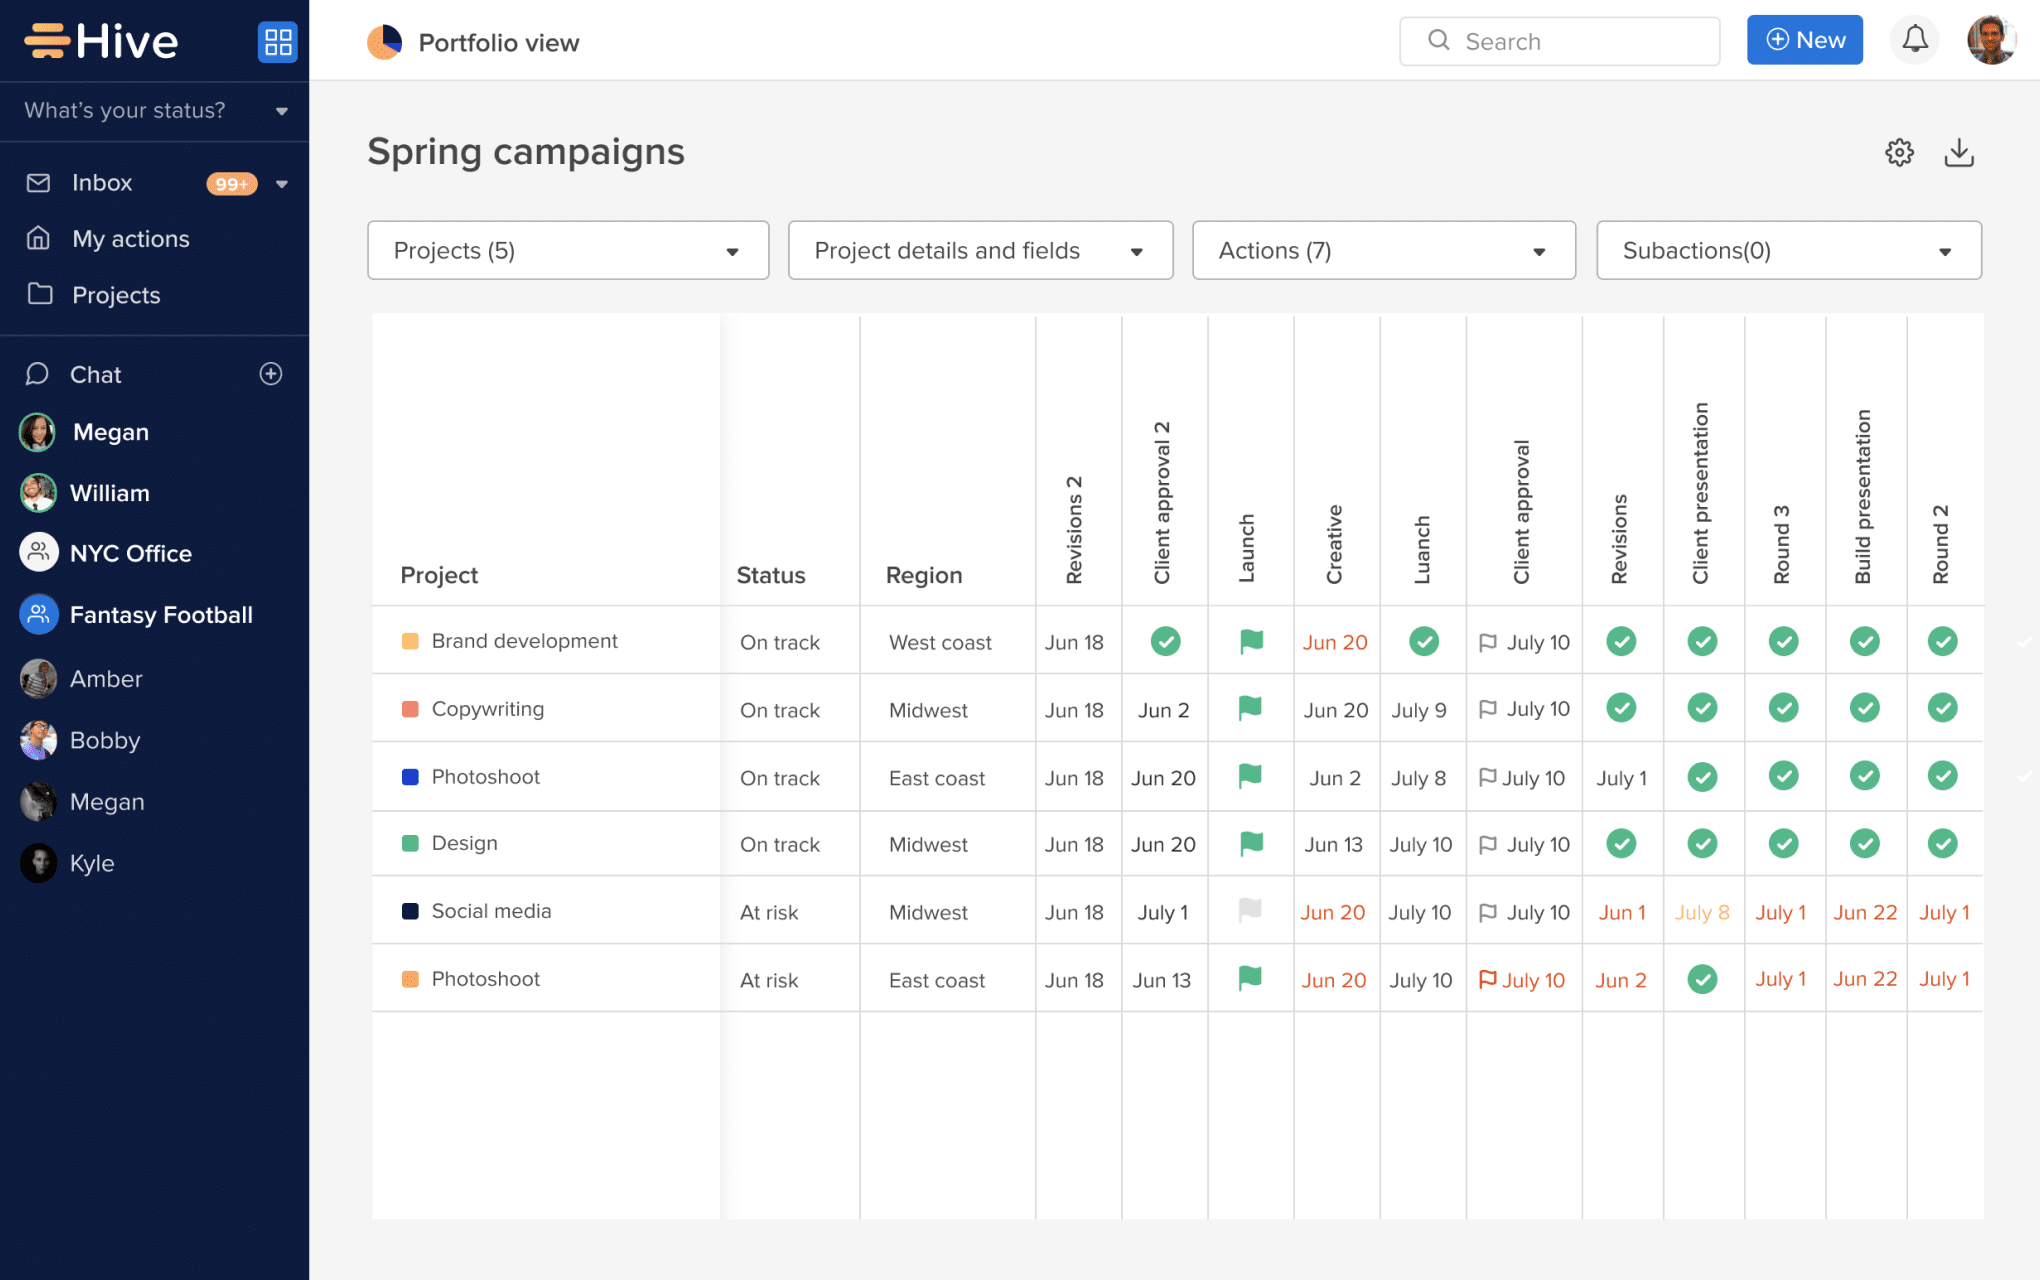Open My actions in sidebar

[x=130, y=239]
